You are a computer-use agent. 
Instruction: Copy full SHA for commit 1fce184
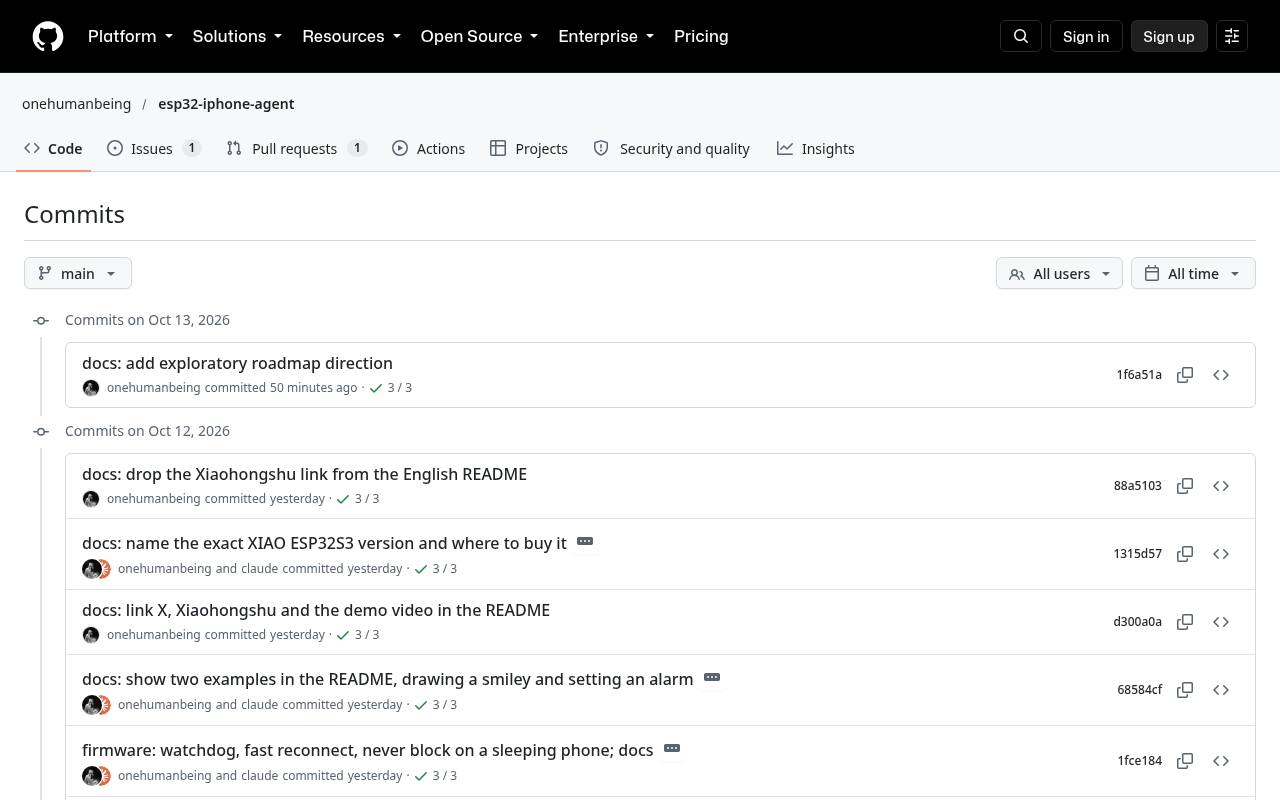pos(1185,761)
